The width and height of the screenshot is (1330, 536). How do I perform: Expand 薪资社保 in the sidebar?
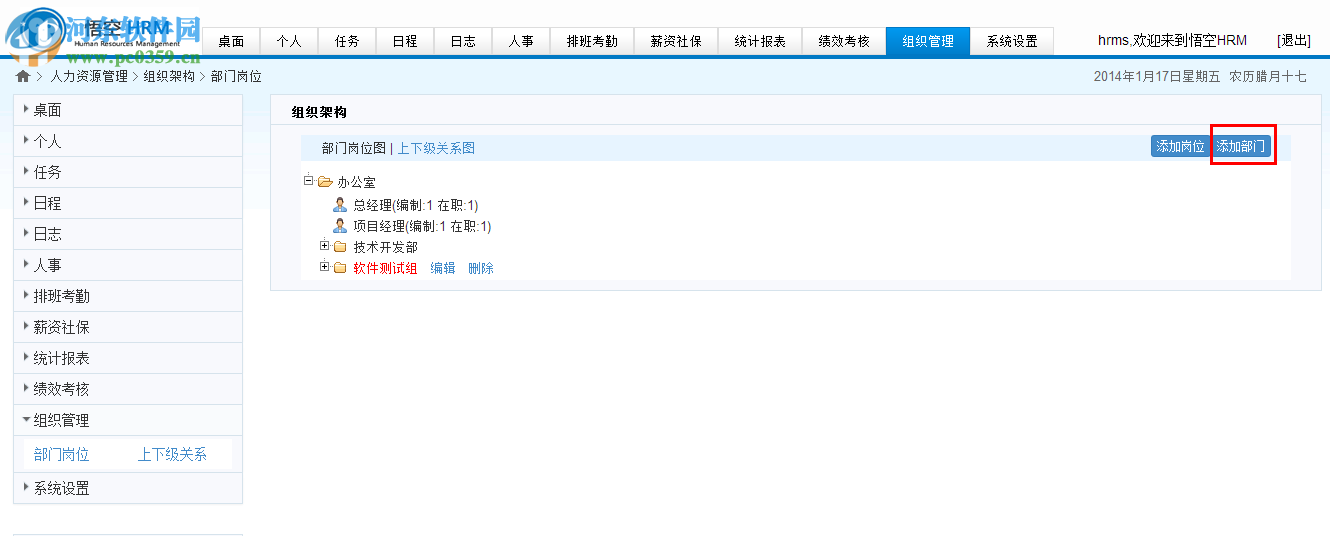click(x=128, y=327)
